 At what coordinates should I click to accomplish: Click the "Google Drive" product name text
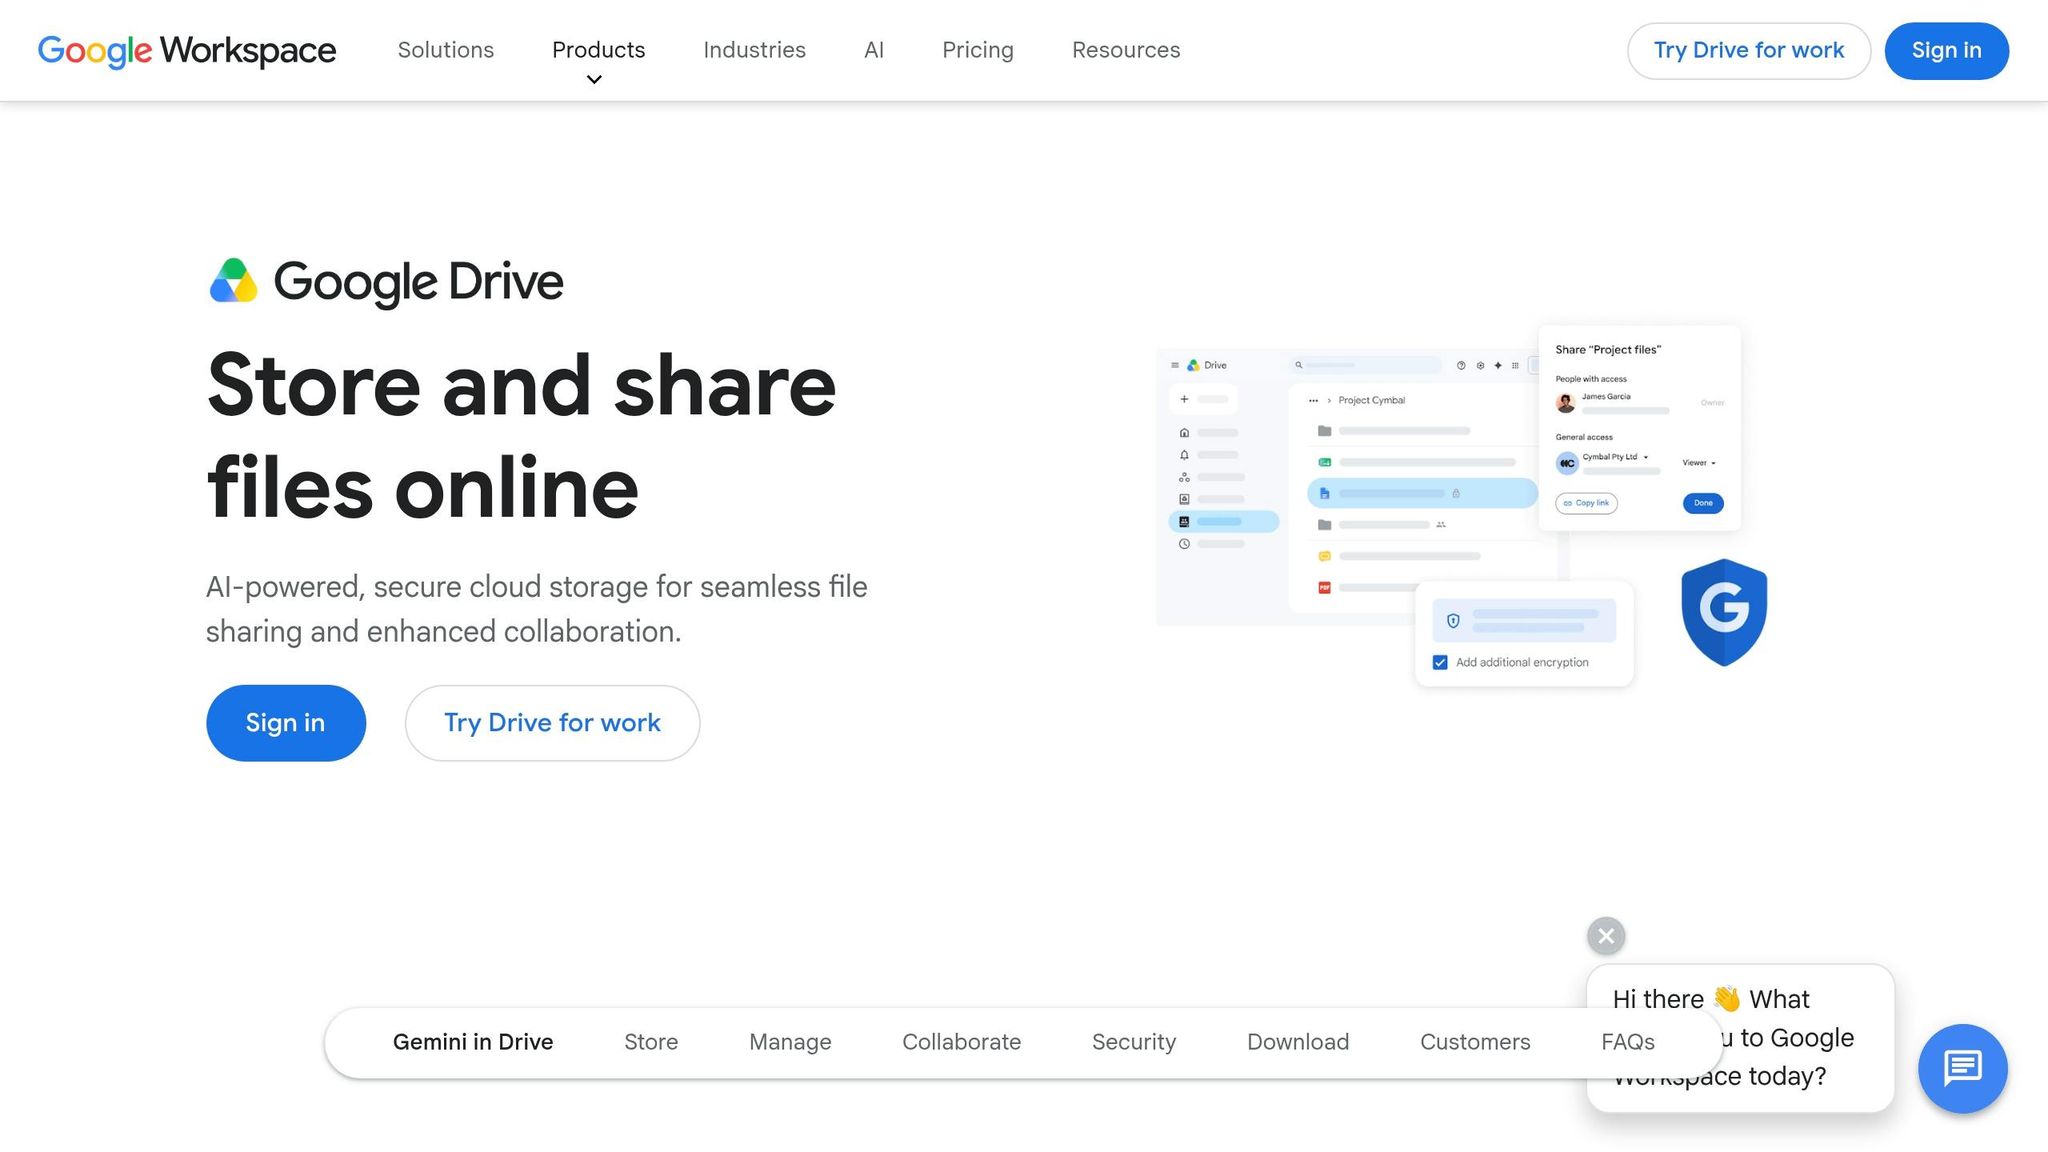[418, 282]
